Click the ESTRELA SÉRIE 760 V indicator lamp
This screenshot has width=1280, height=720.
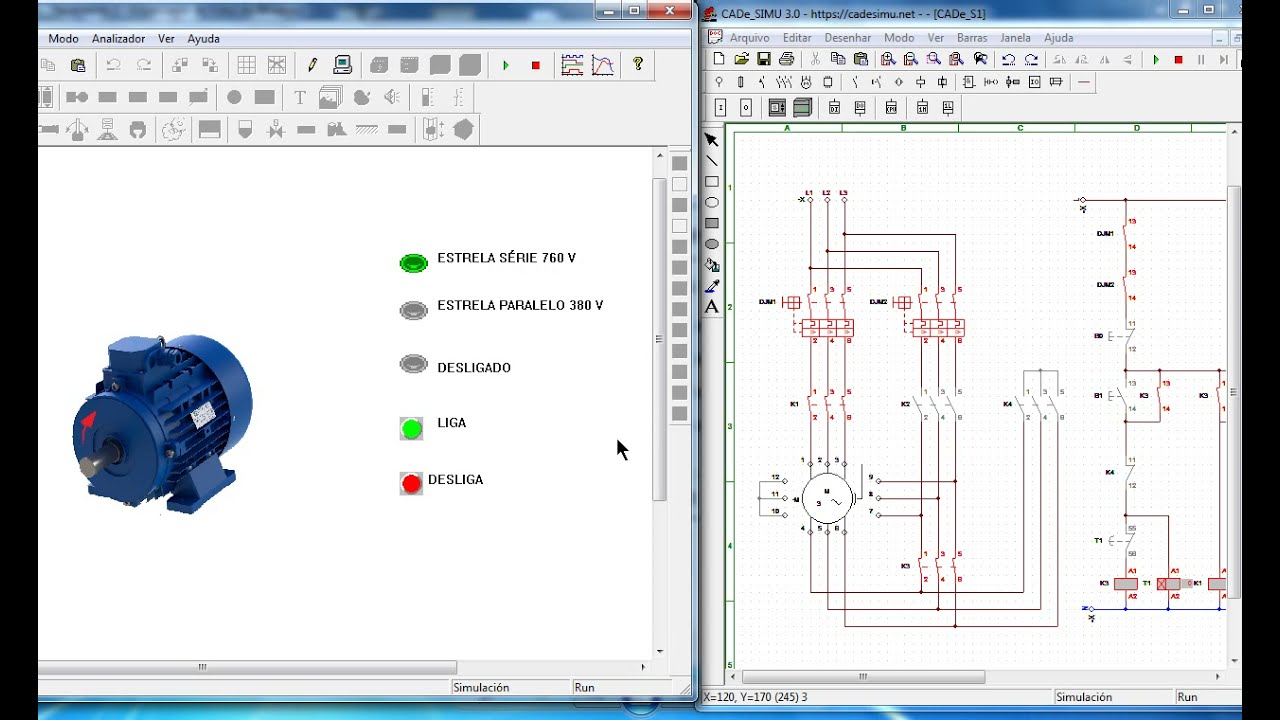413,263
